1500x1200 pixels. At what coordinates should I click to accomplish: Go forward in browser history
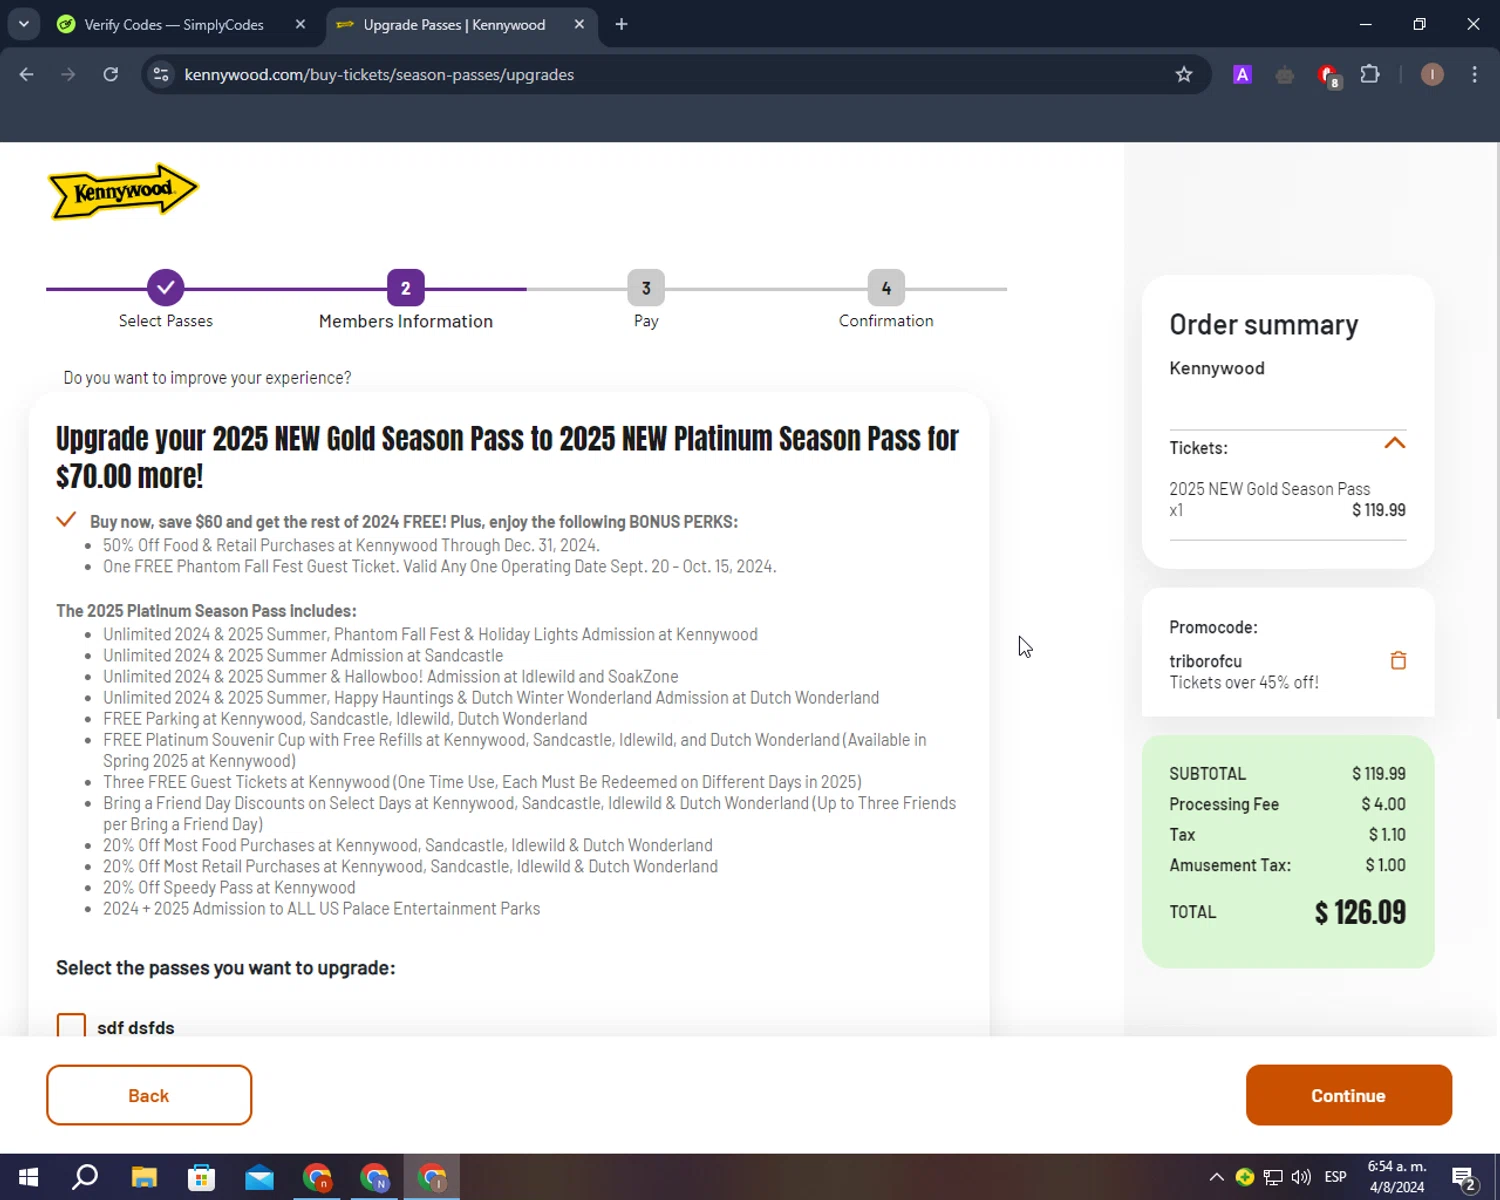pos(68,74)
